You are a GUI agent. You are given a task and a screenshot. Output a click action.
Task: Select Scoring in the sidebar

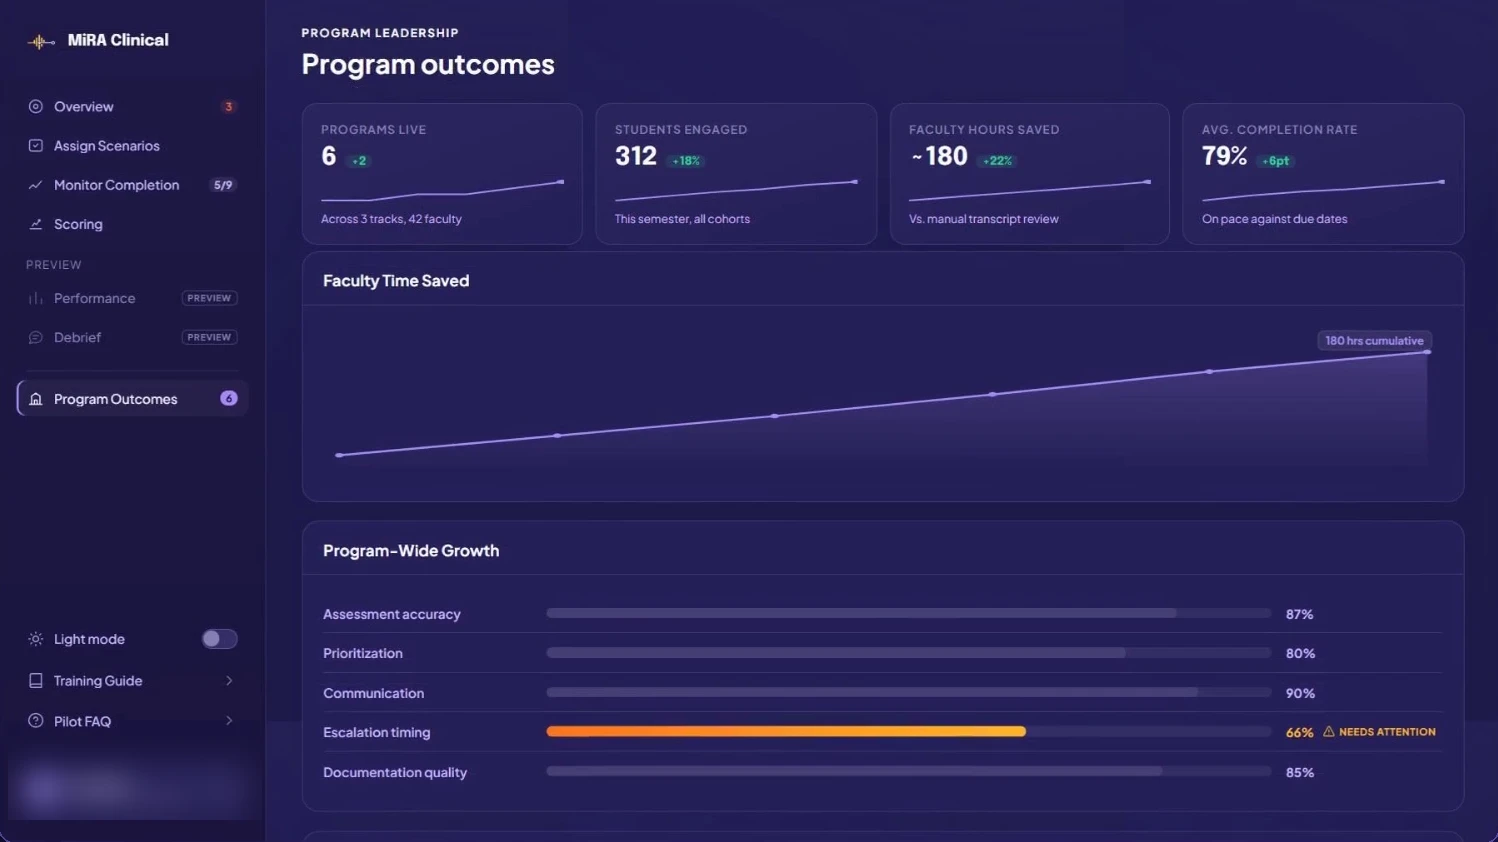(132, 224)
